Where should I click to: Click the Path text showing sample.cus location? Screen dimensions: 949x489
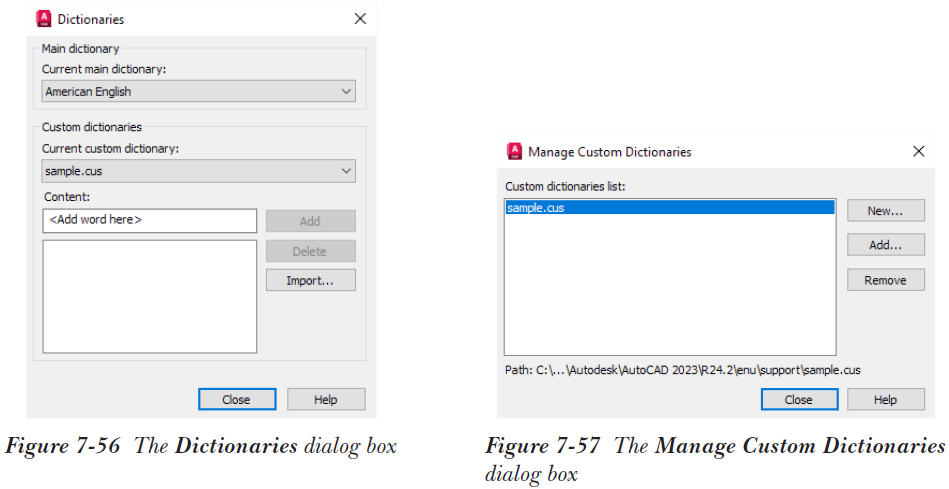(x=683, y=370)
